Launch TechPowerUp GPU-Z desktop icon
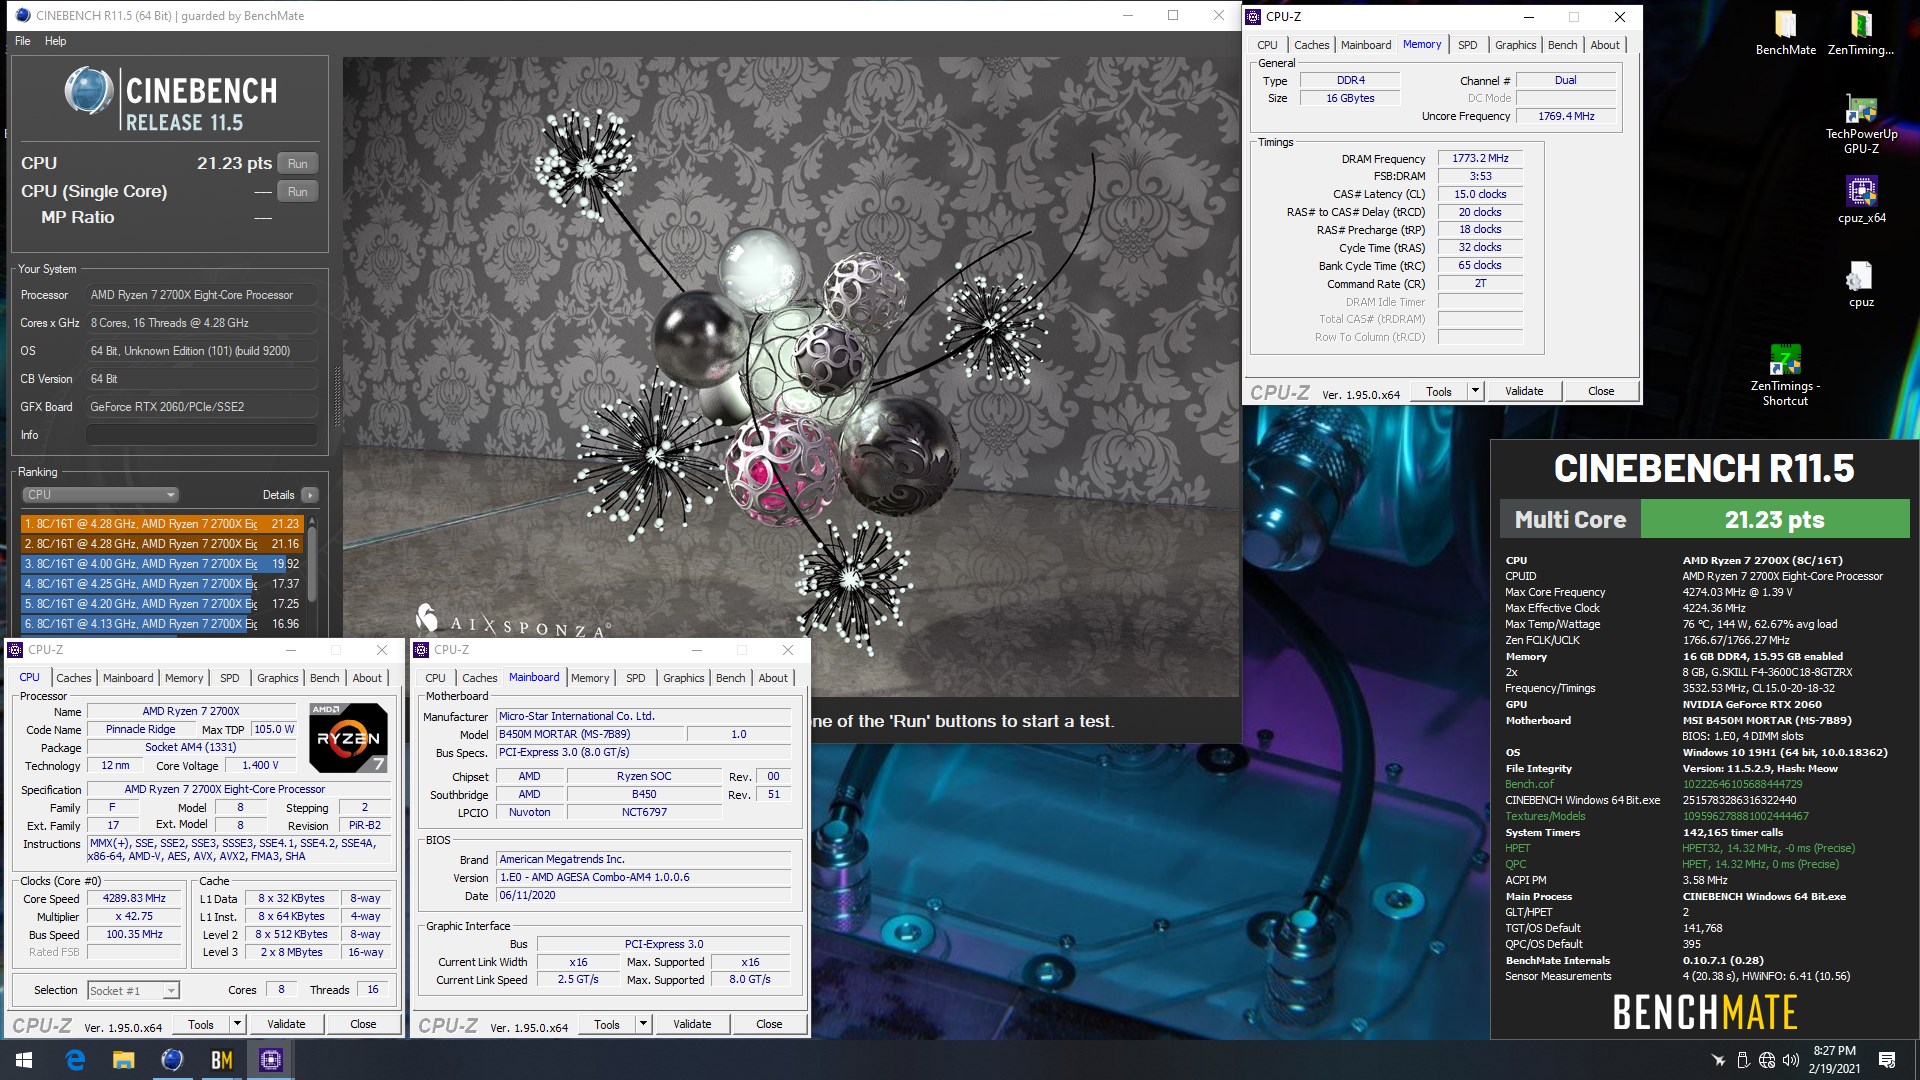Screen dimensions: 1920x1080 tap(1861, 124)
